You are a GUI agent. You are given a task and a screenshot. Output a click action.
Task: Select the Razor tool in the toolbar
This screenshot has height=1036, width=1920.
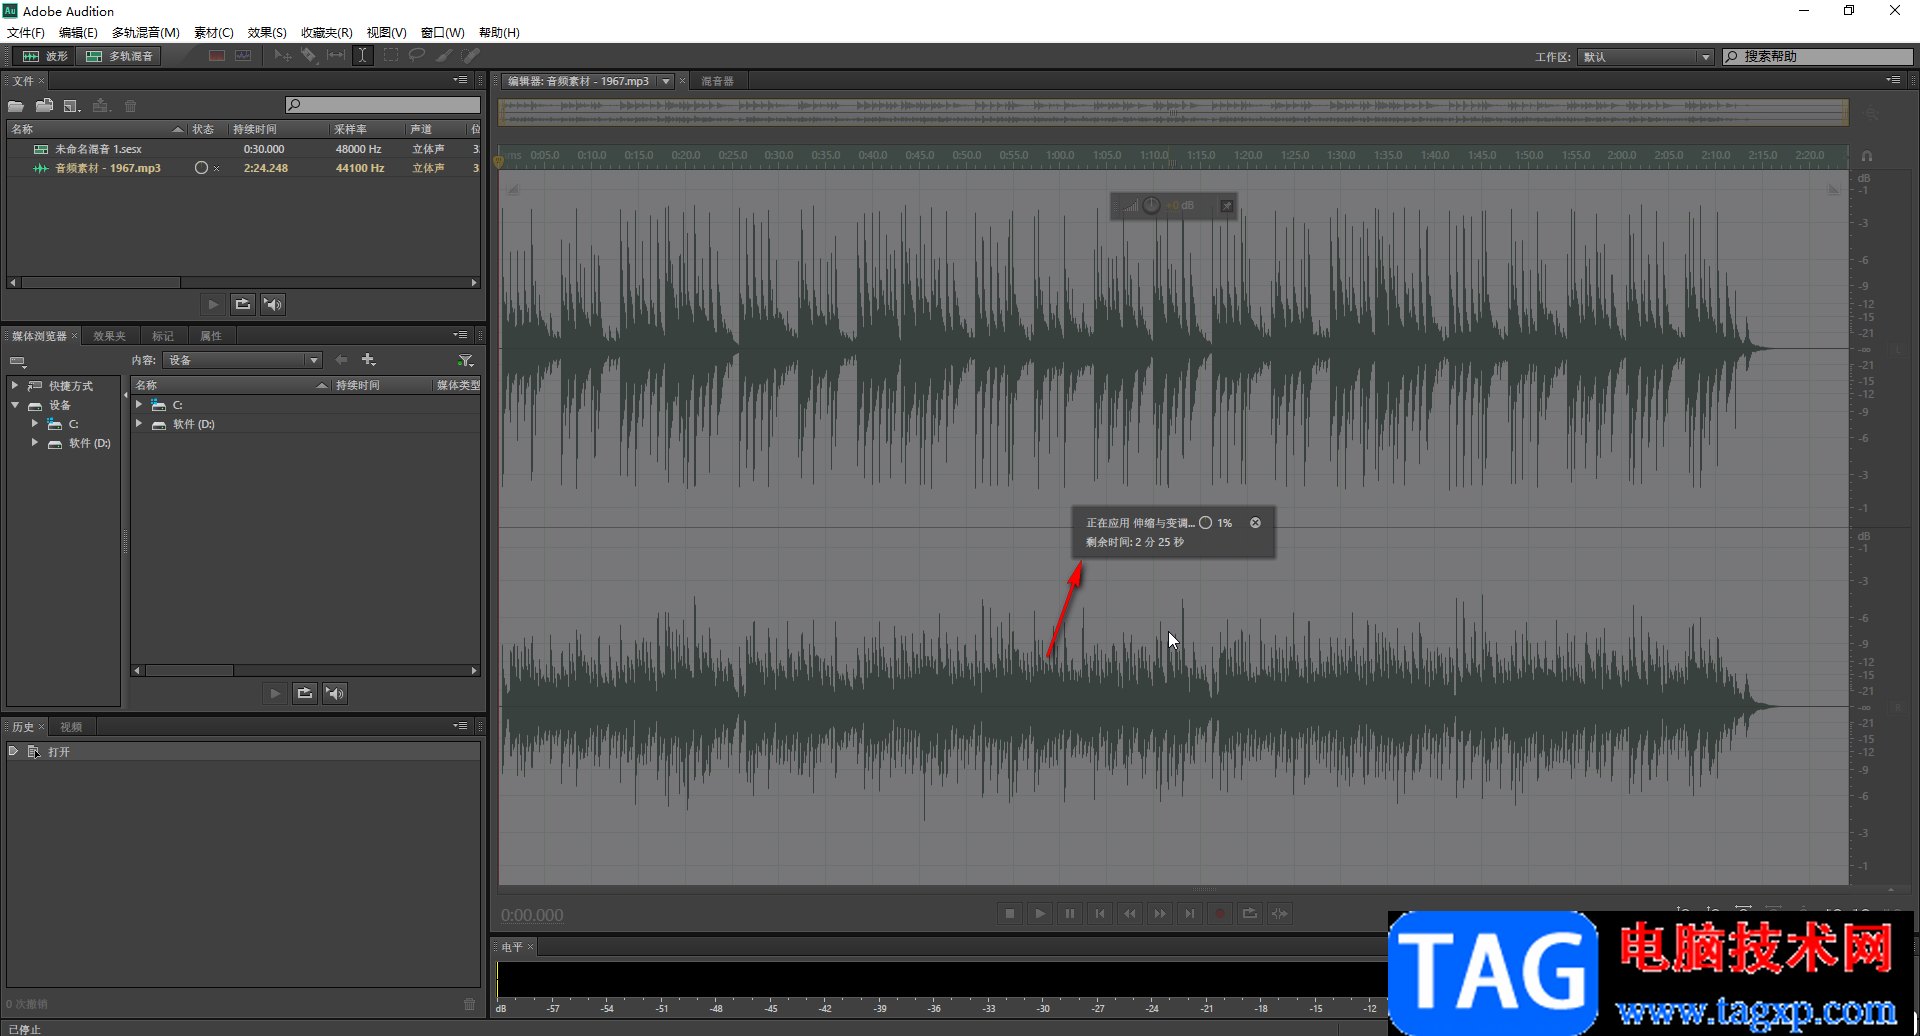click(x=309, y=56)
